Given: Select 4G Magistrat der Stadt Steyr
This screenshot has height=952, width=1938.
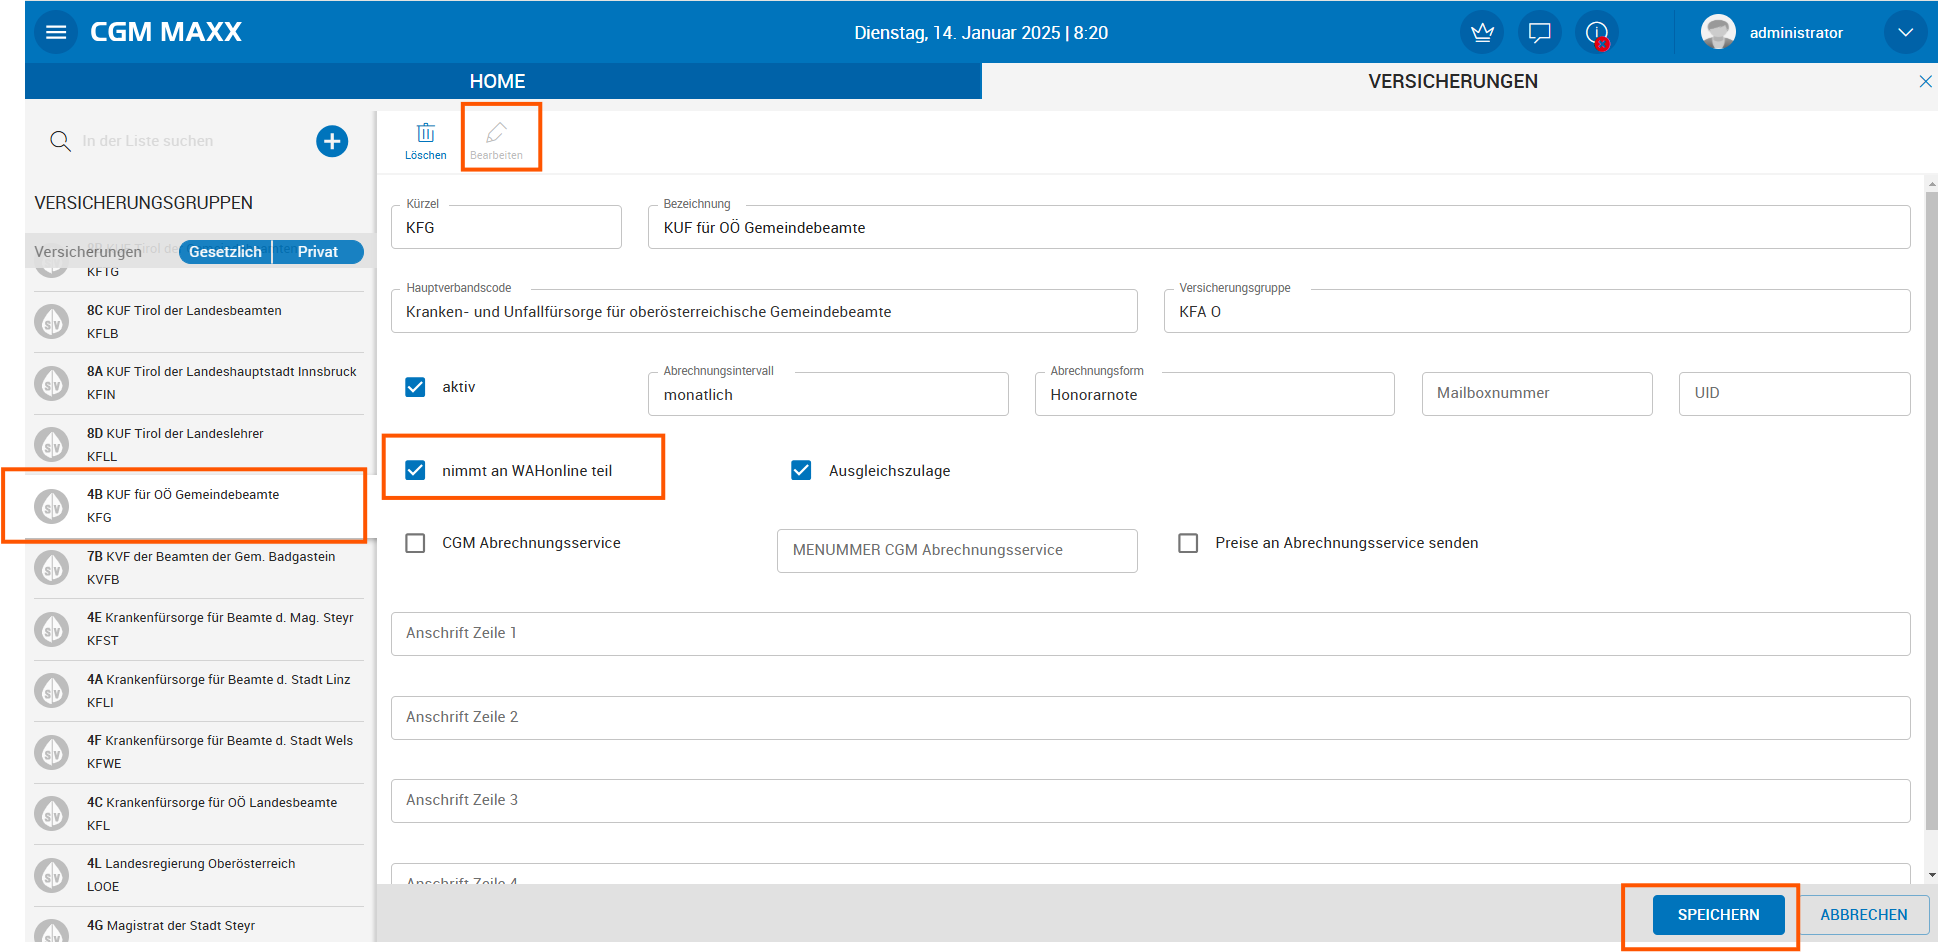Looking at the screenshot, I should tap(199, 925).
